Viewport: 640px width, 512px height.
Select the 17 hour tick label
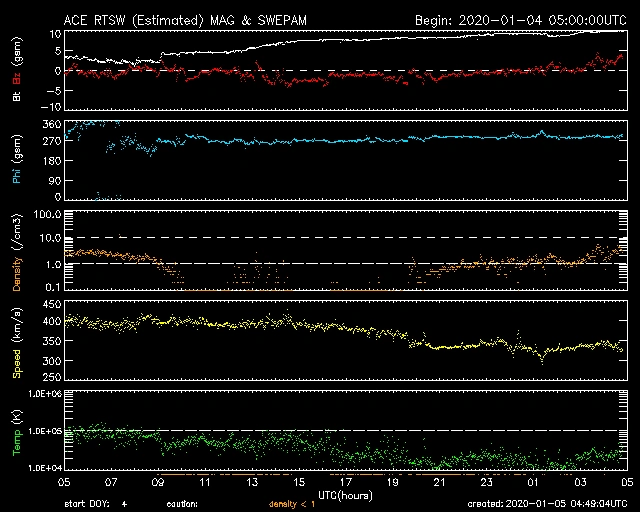pos(345,482)
